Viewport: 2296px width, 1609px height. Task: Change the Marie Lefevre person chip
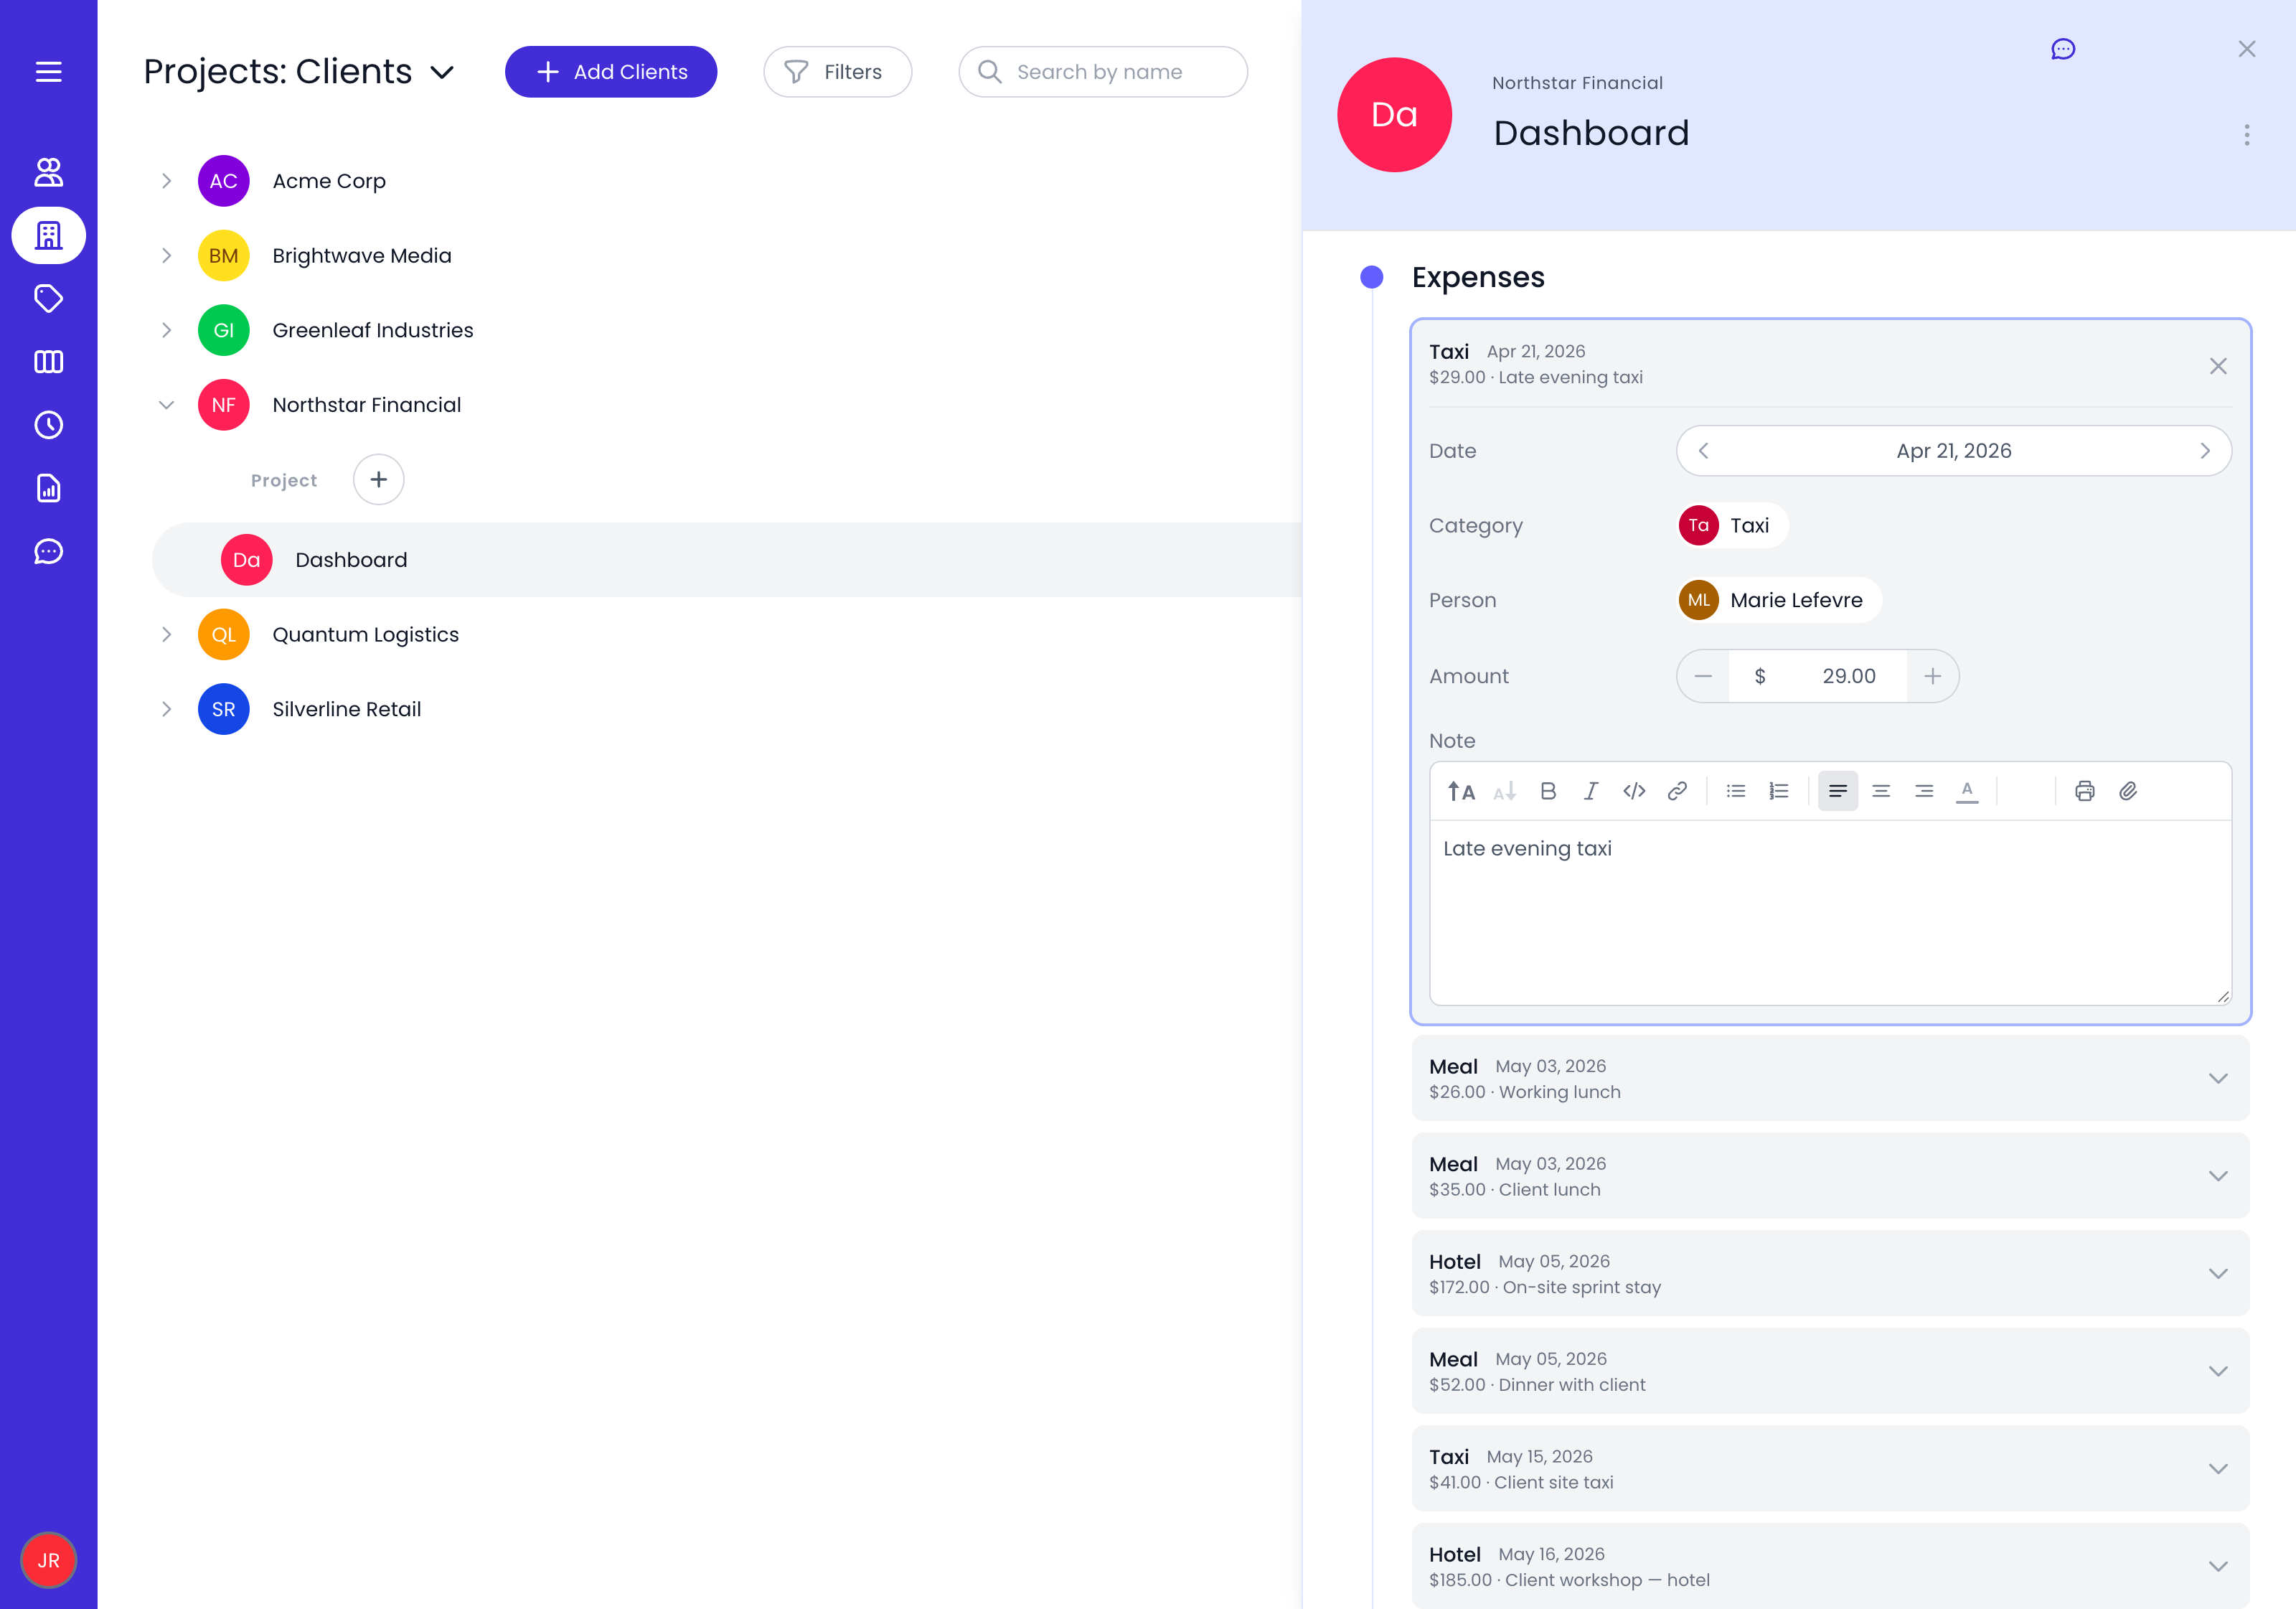click(x=1779, y=600)
